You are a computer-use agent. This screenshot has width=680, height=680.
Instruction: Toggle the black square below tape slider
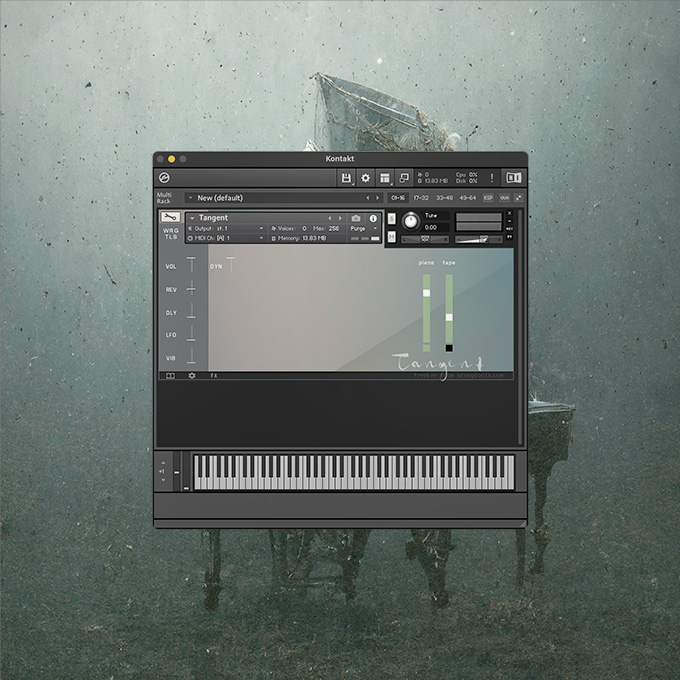point(449,348)
